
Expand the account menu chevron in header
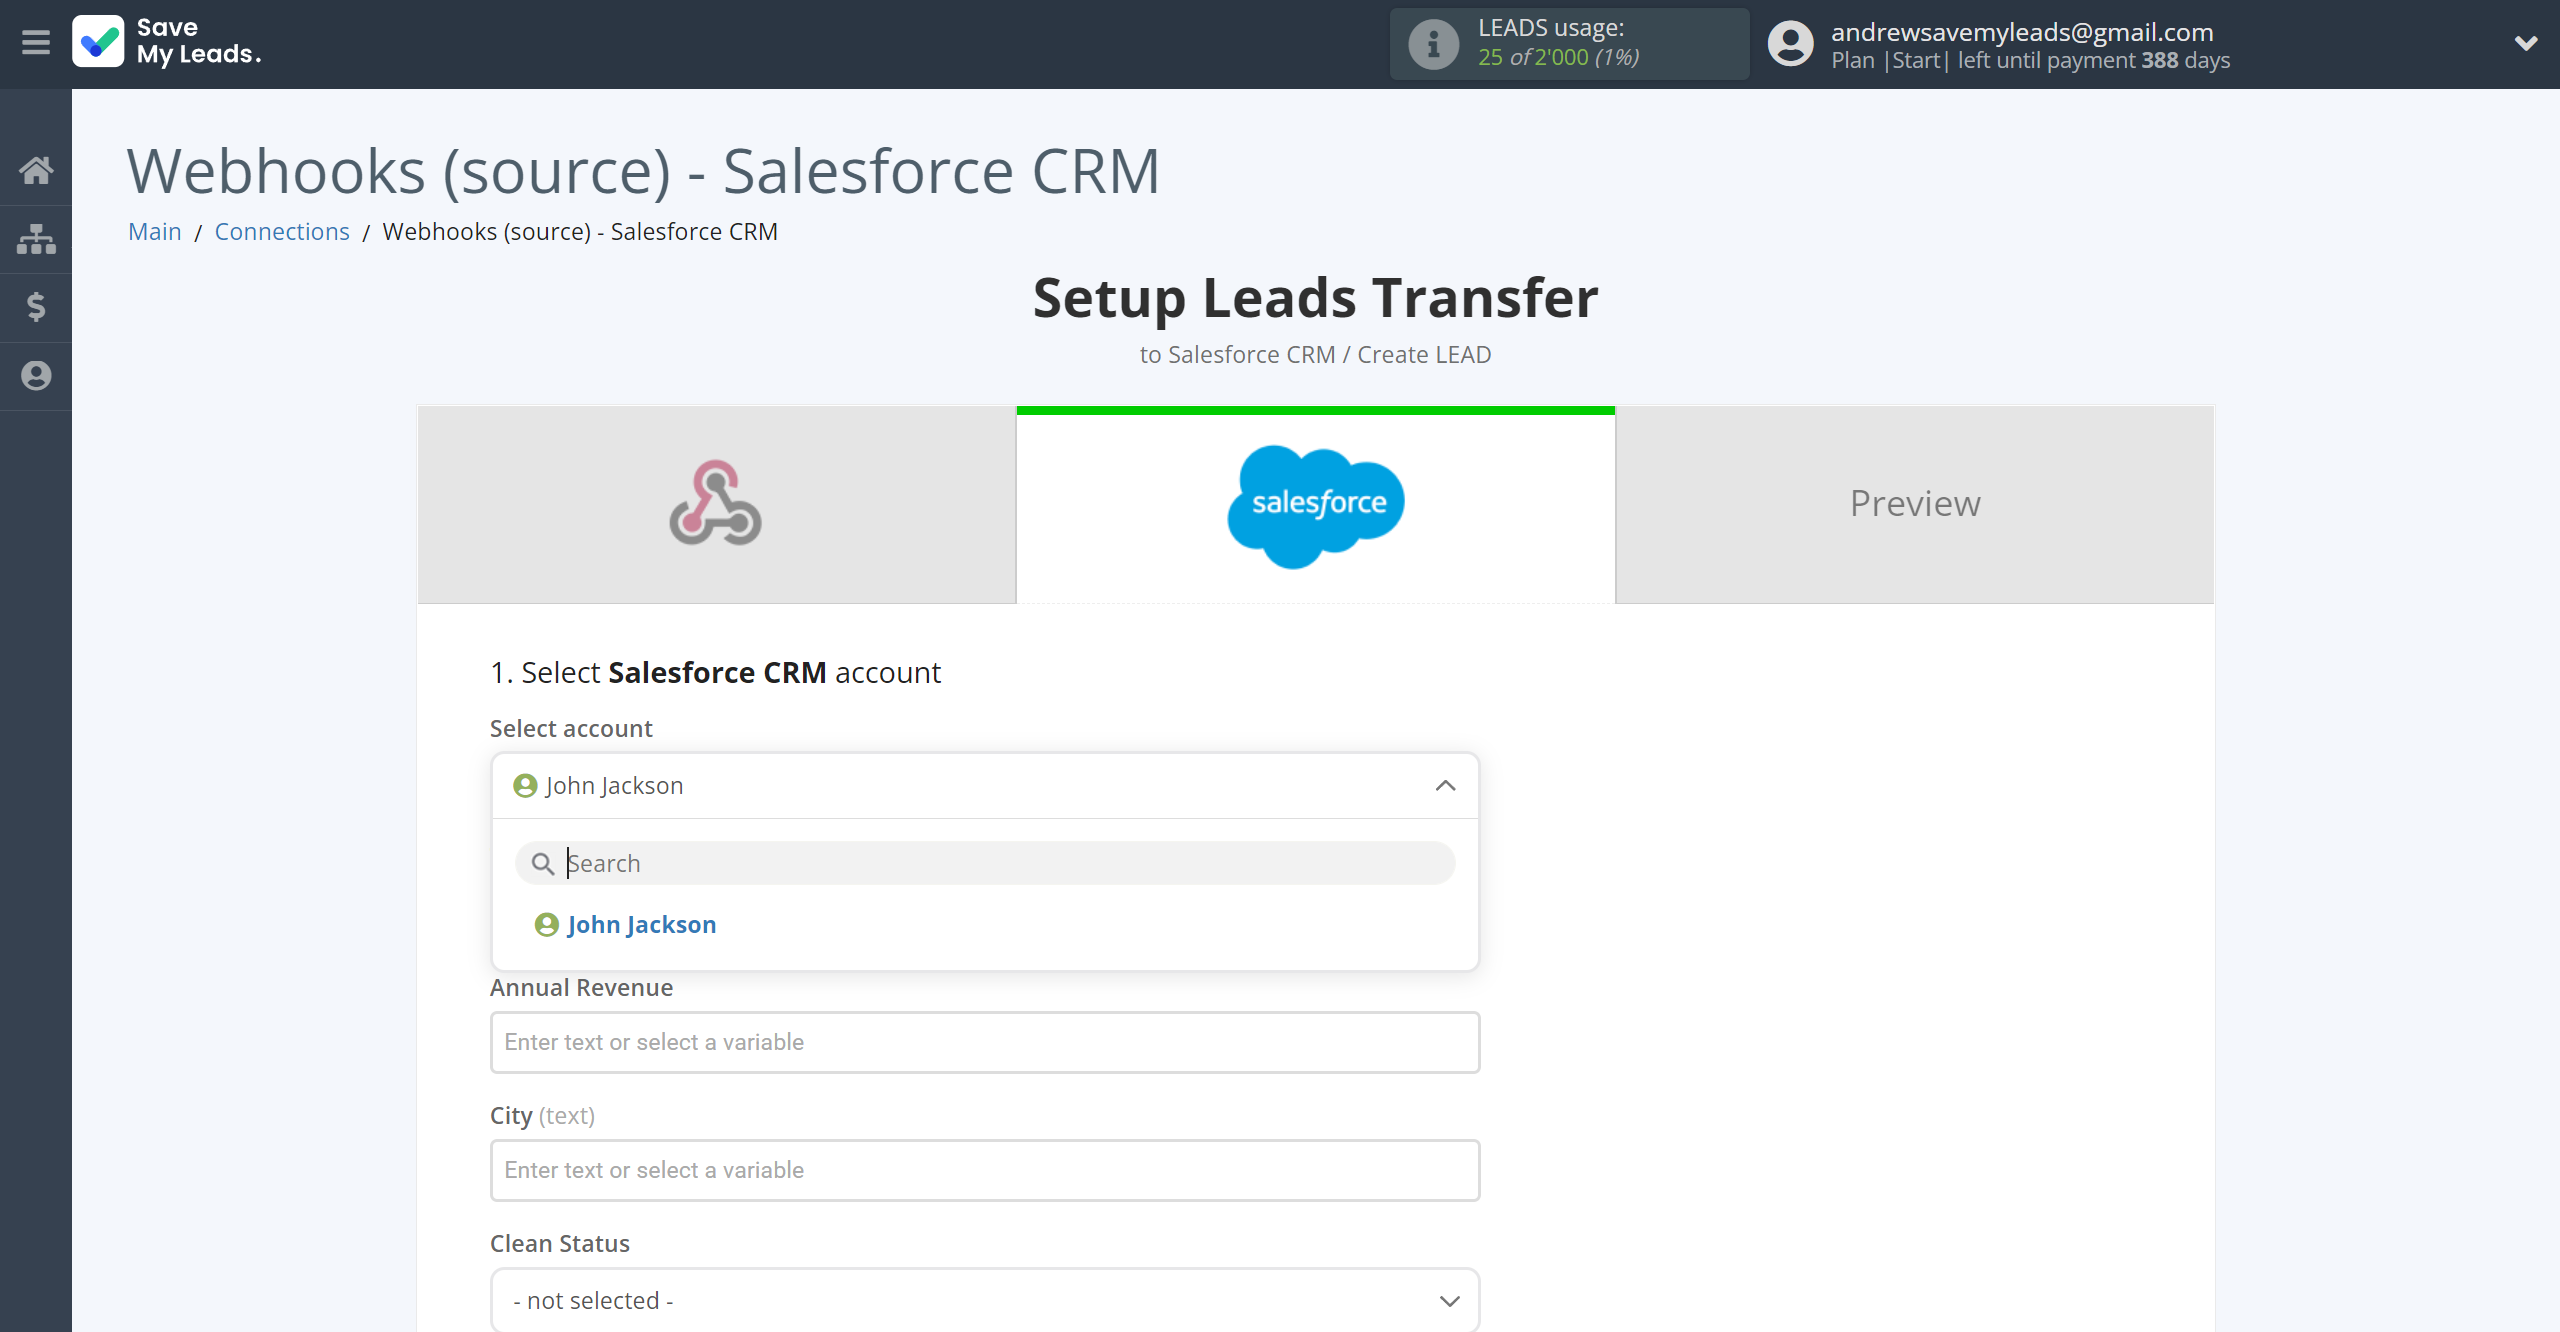tap(2526, 43)
